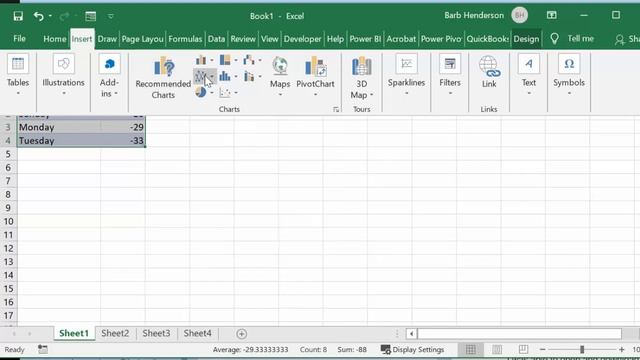Click the Tell me lightbulb search
640x360 pixels.
[x=554, y=39]
